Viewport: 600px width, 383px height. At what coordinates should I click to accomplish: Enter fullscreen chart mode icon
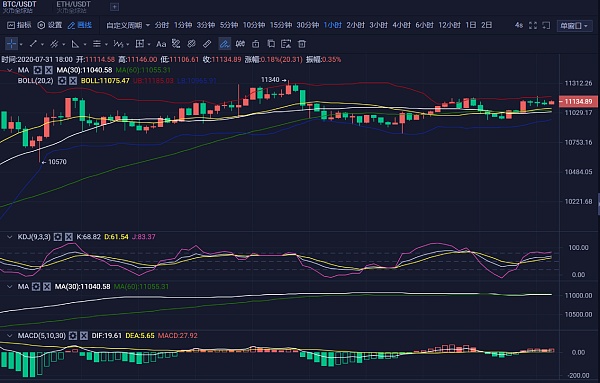pos(533,25)
